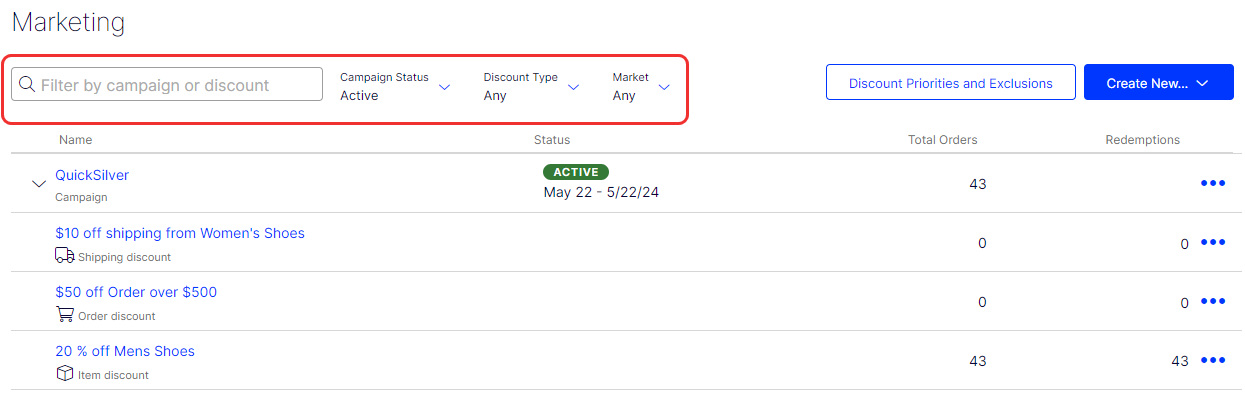Image resolution: width=1245 pixels, height=393 pixels.
Task: Open more options for $50 off Order row
Action: pyautogui.click(x=1213, y=301)
